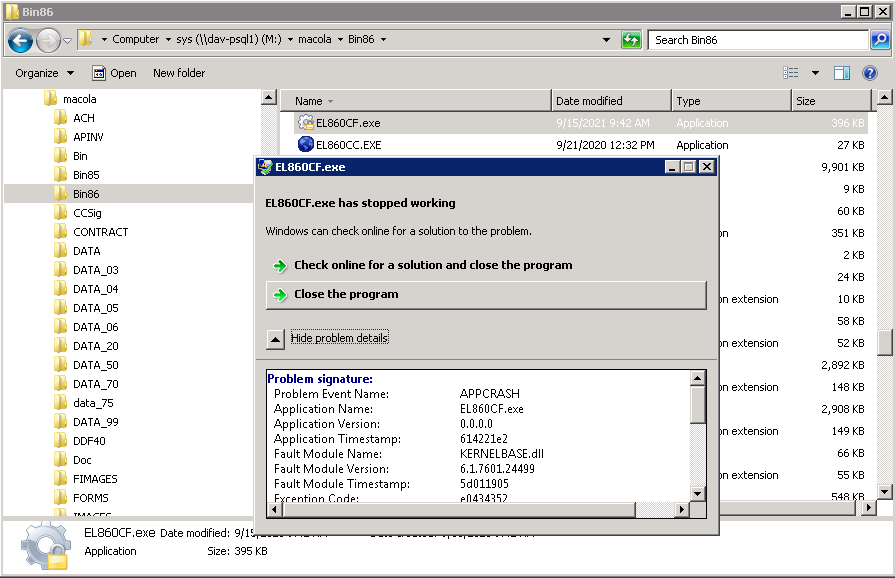The width and height of the screenshot is (895, 578).
Task: Click the DATA_20 folder icon
Action: pyautogui.click(x=61, y=345)
